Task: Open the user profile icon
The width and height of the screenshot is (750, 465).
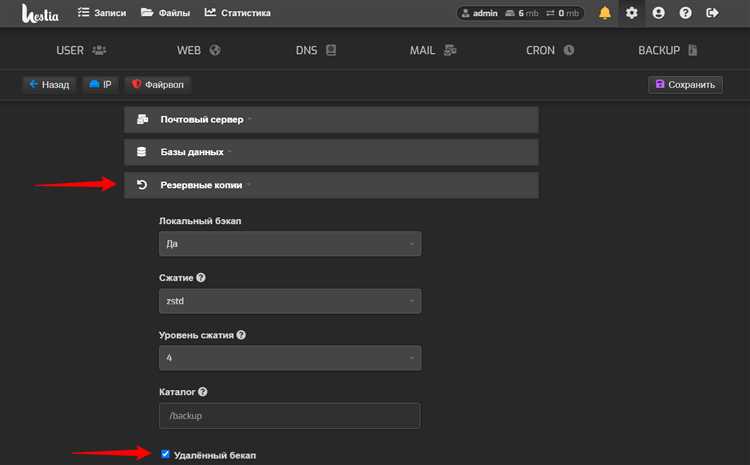Action: [x=659, y=13]
